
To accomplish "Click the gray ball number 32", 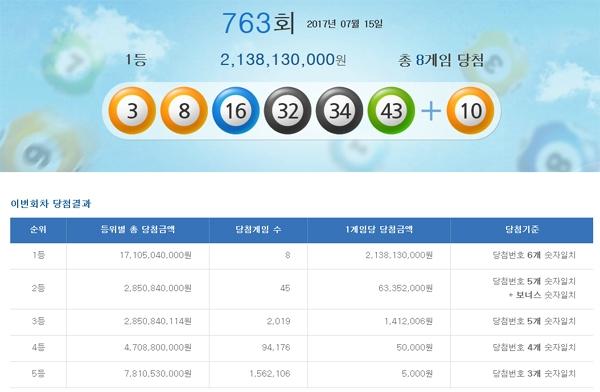I will pos(288,111).
